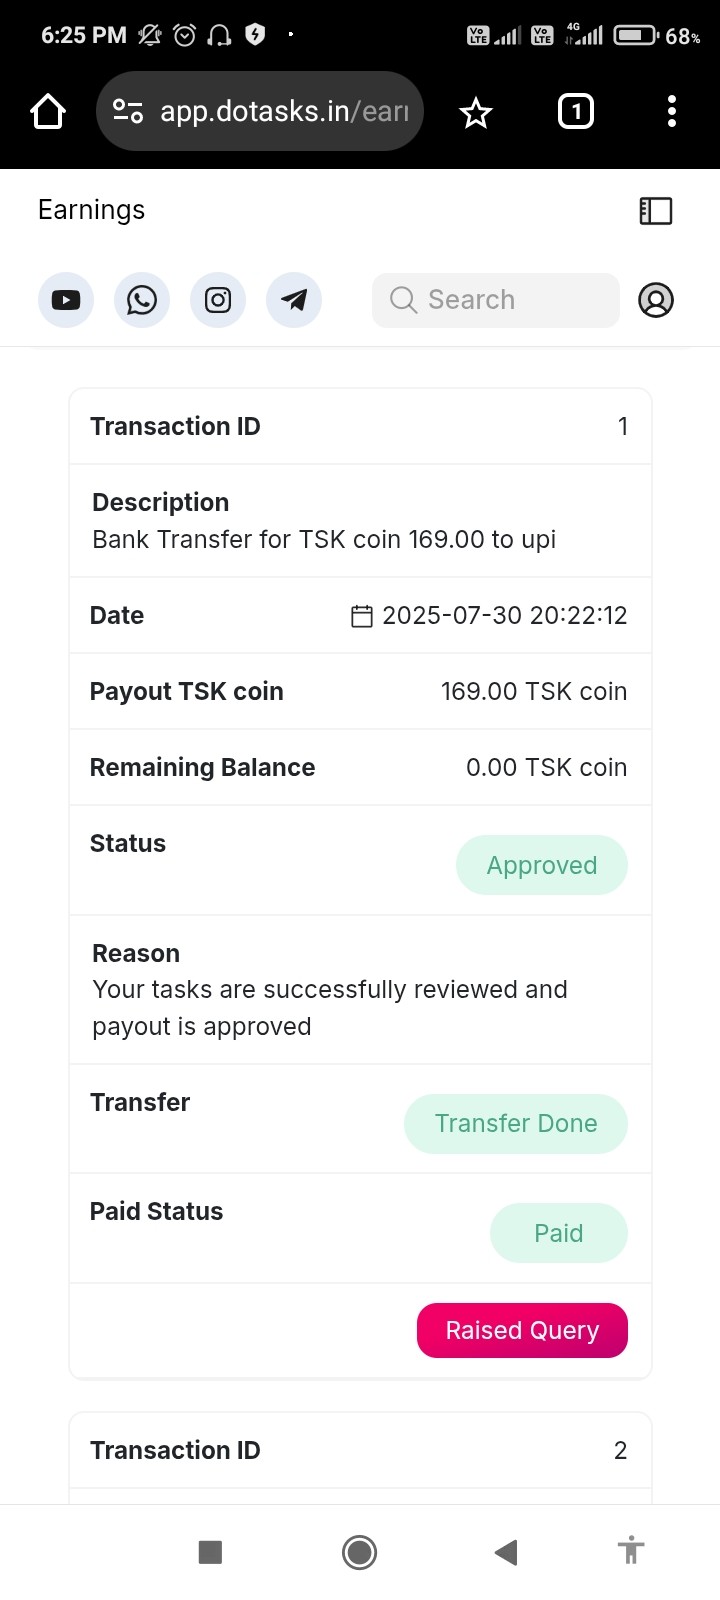Go to browser home page
The height and width of the screenshot is (1600, 720).
[x=48, y=112]
